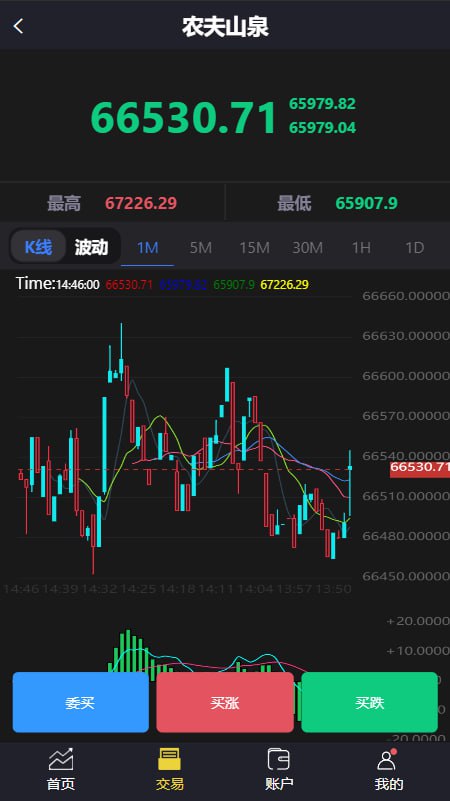Select the 5M timeframe tab
The height and width of the screenshot is (801, 450).
tap(201, 248)
